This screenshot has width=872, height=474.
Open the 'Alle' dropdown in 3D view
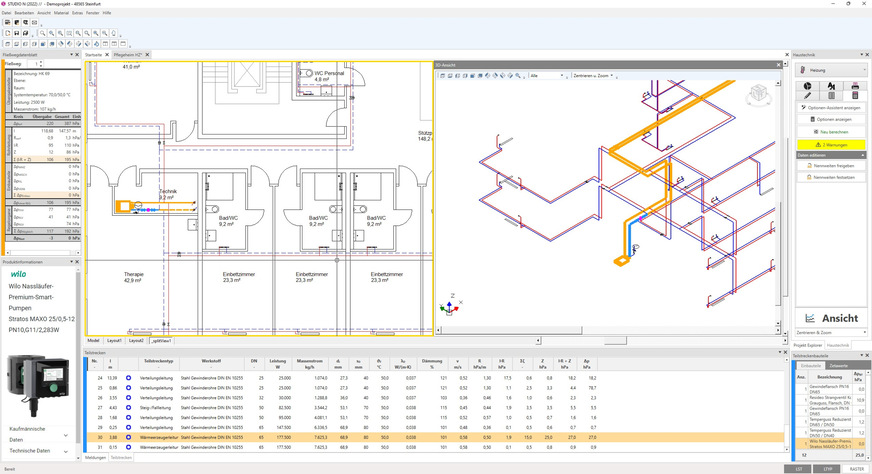tap(548, 75)
